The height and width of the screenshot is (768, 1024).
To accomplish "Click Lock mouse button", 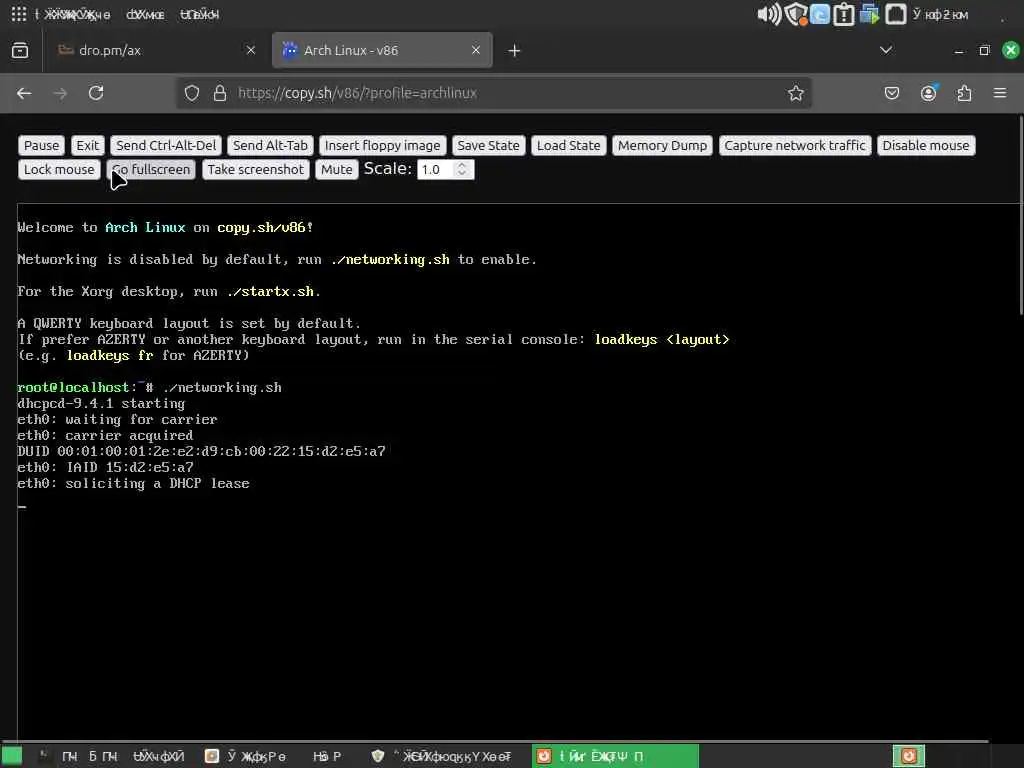I will point(59,170).
